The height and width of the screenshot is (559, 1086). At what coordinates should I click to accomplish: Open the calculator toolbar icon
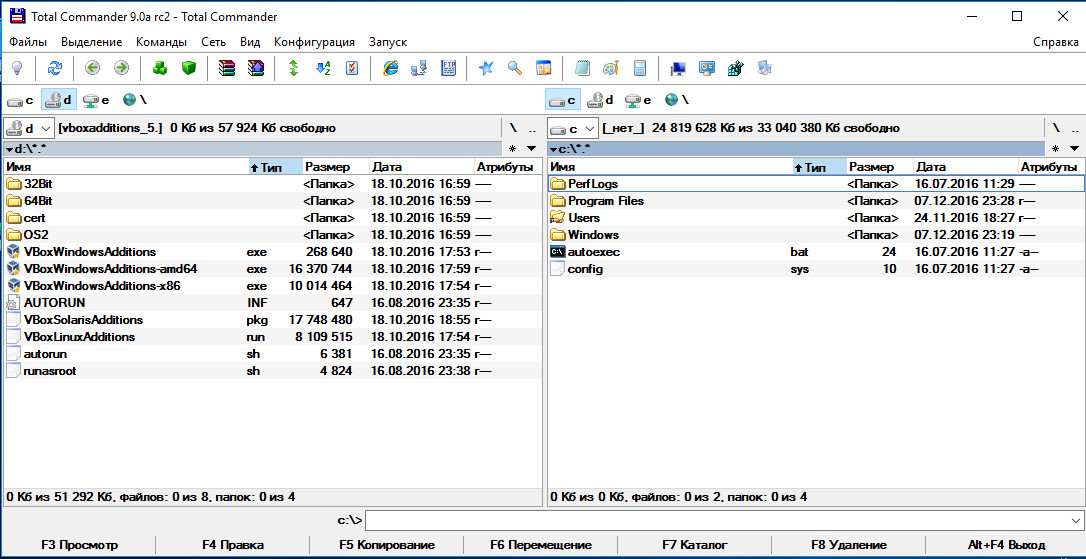[640, 68]
